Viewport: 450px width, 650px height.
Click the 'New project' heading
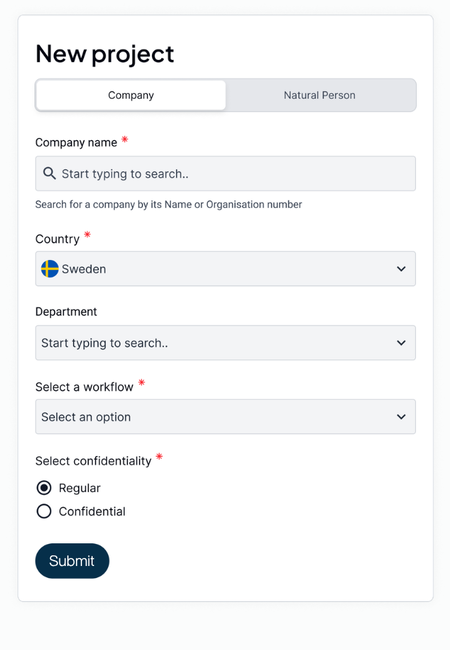[105, 54]
